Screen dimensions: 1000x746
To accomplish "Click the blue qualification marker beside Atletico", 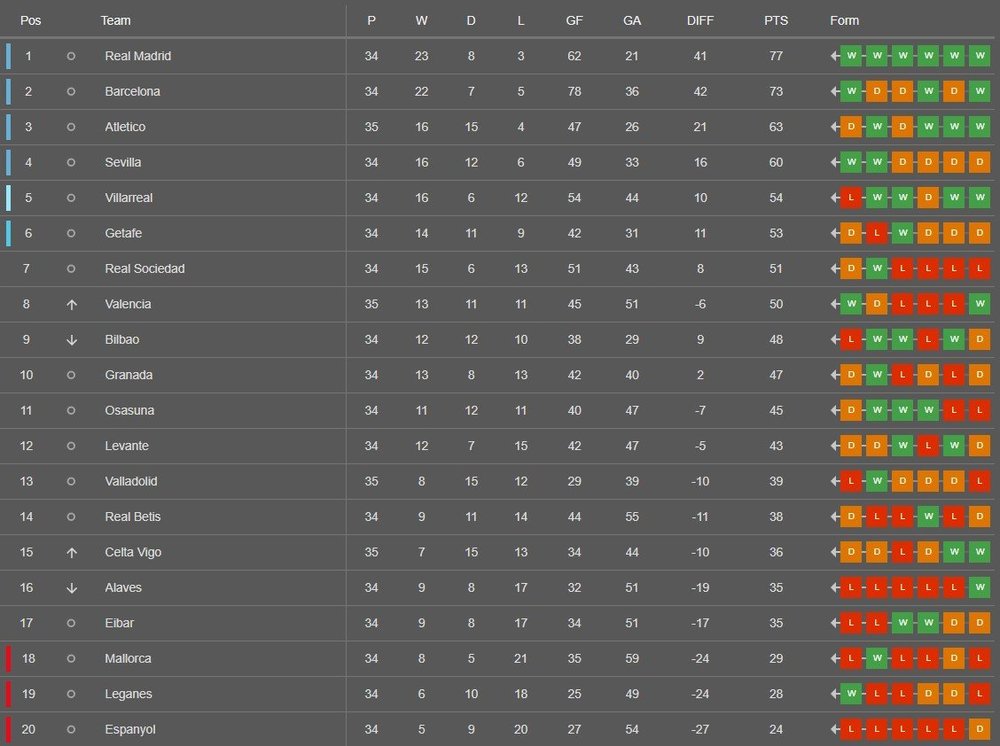I will coord(8,127).
